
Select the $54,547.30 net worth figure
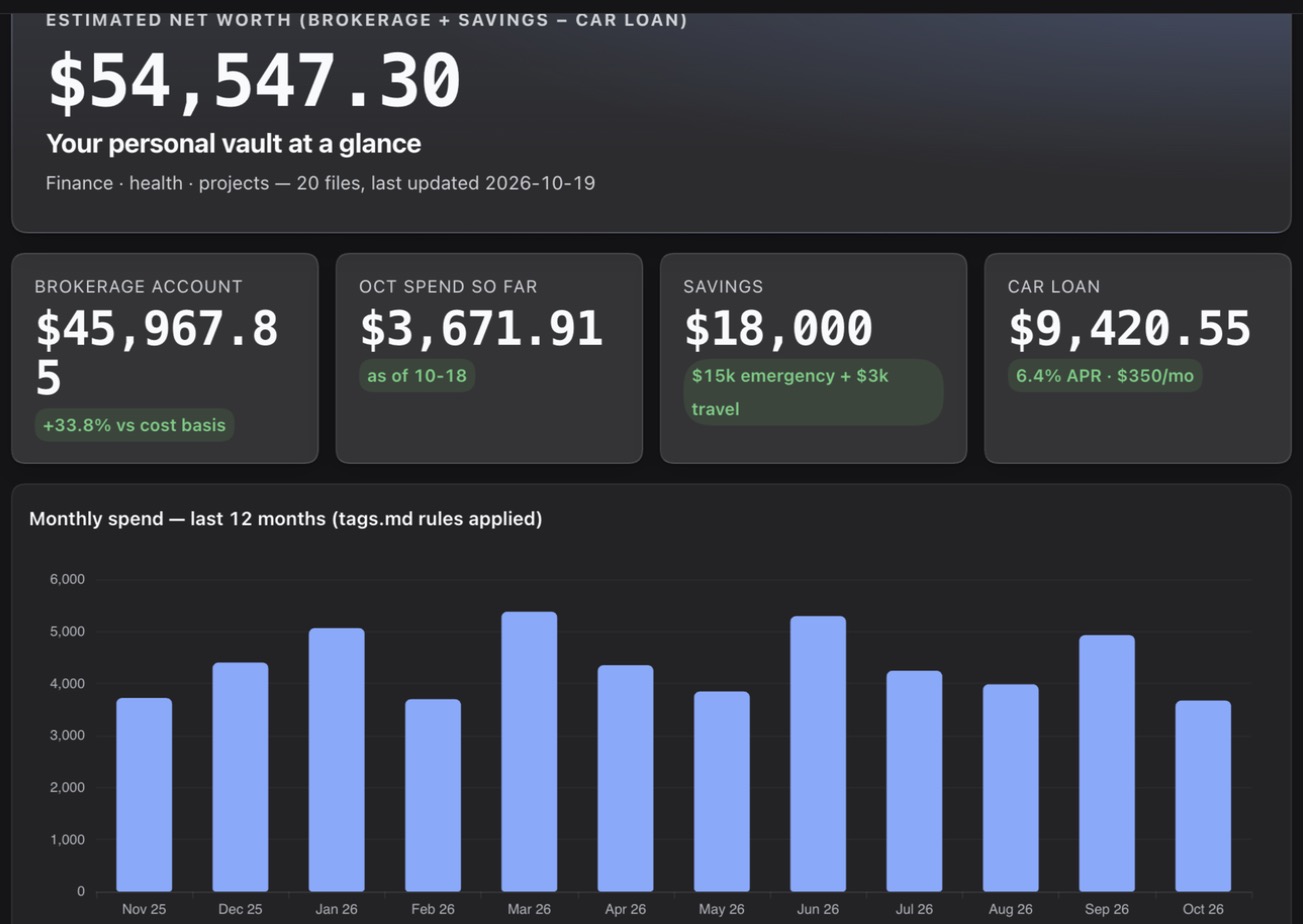pos(254,81)
